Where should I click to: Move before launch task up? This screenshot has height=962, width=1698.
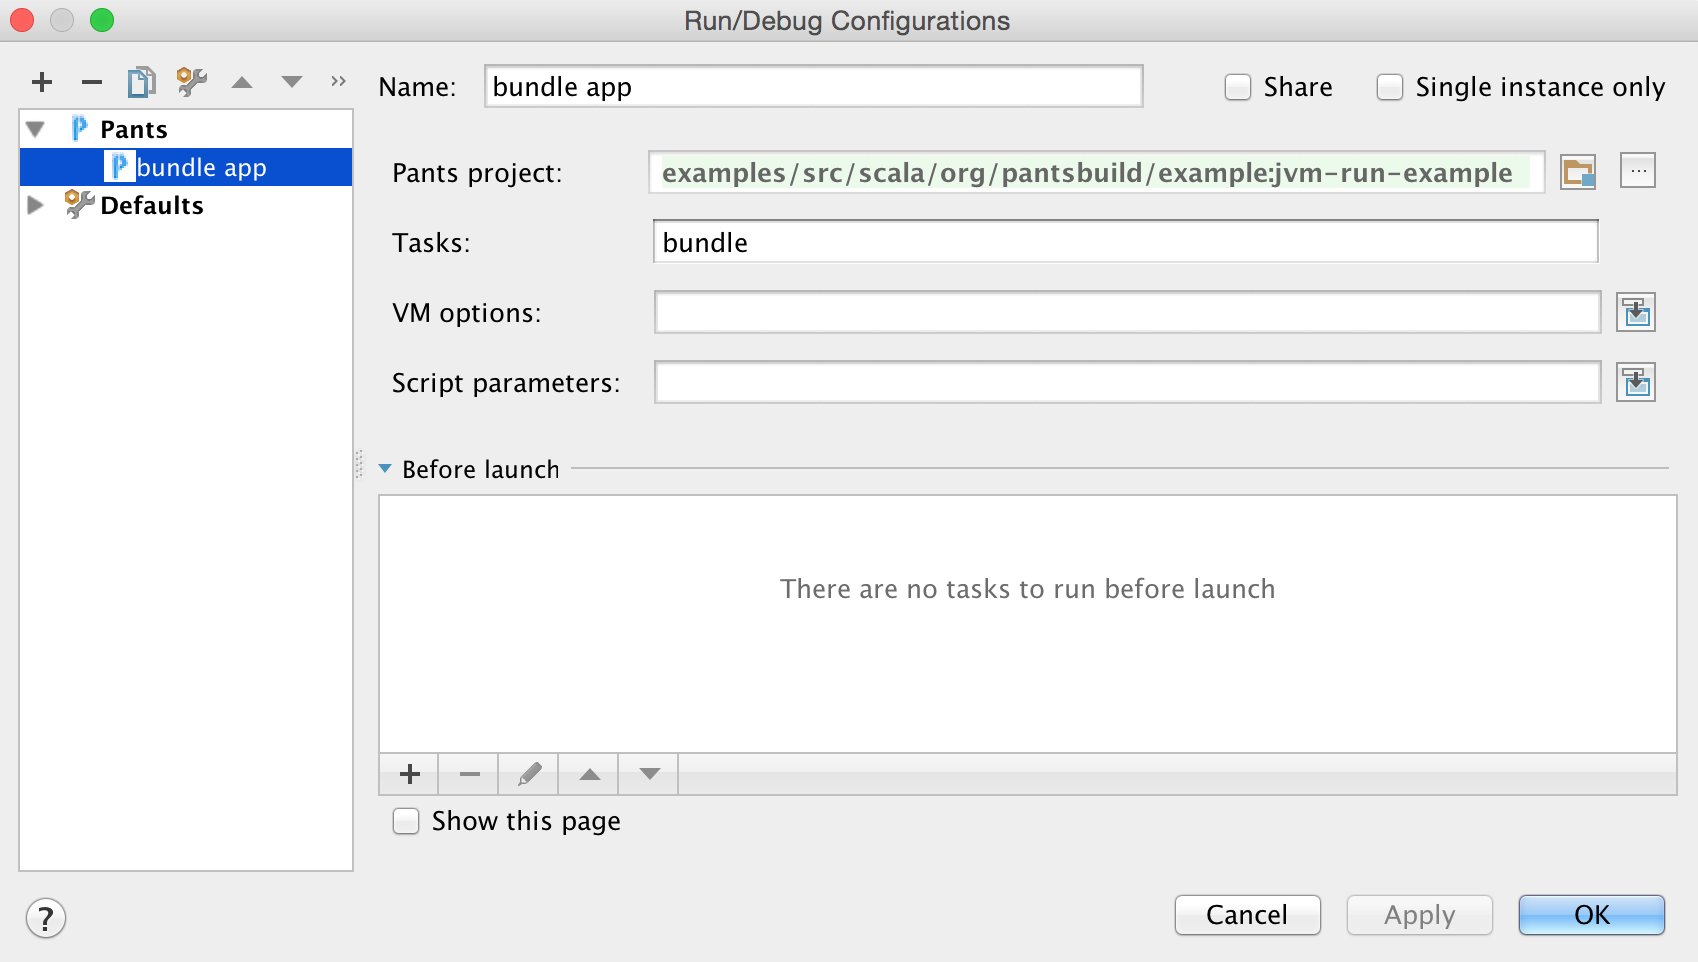tap(589, 774)
